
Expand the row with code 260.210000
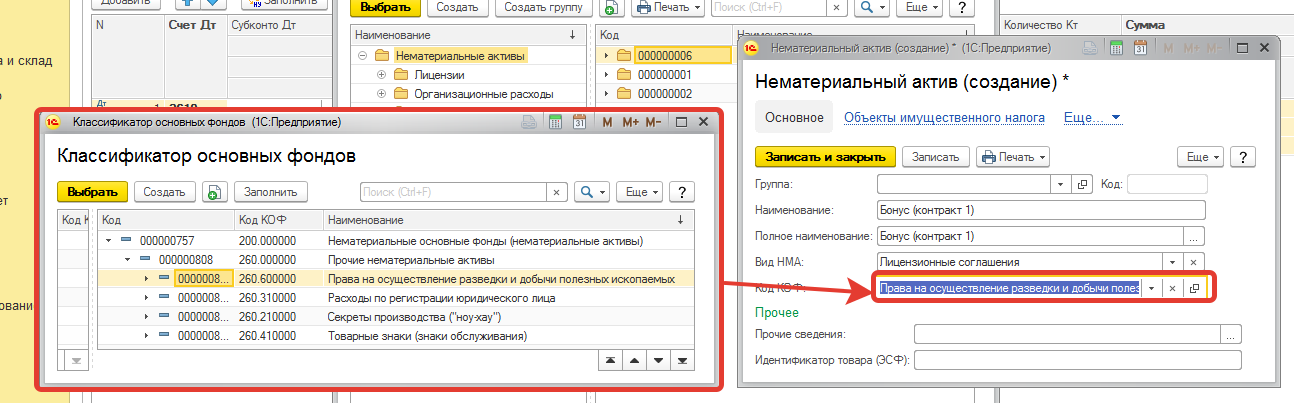[145, 317]
